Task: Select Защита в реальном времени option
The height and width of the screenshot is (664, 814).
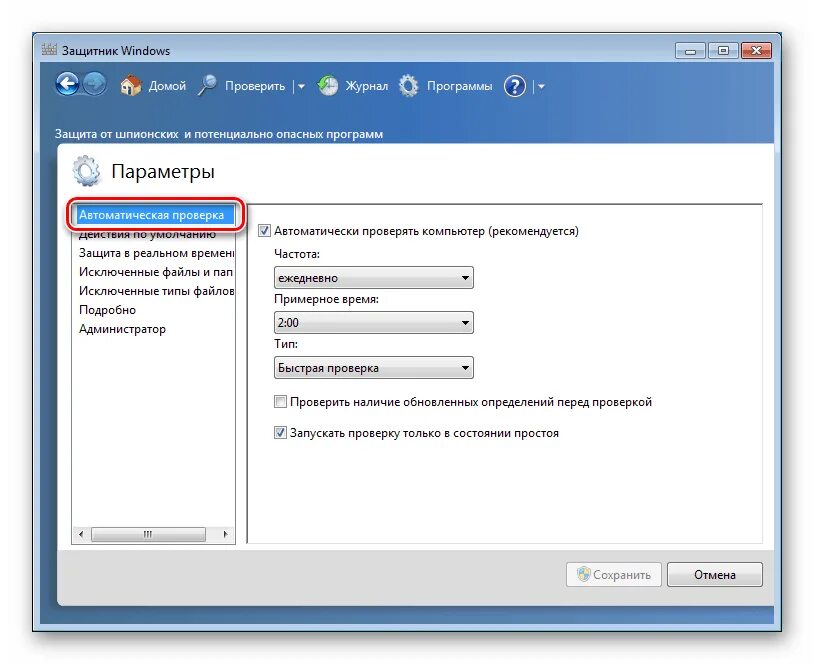Action: coord(156,253)
